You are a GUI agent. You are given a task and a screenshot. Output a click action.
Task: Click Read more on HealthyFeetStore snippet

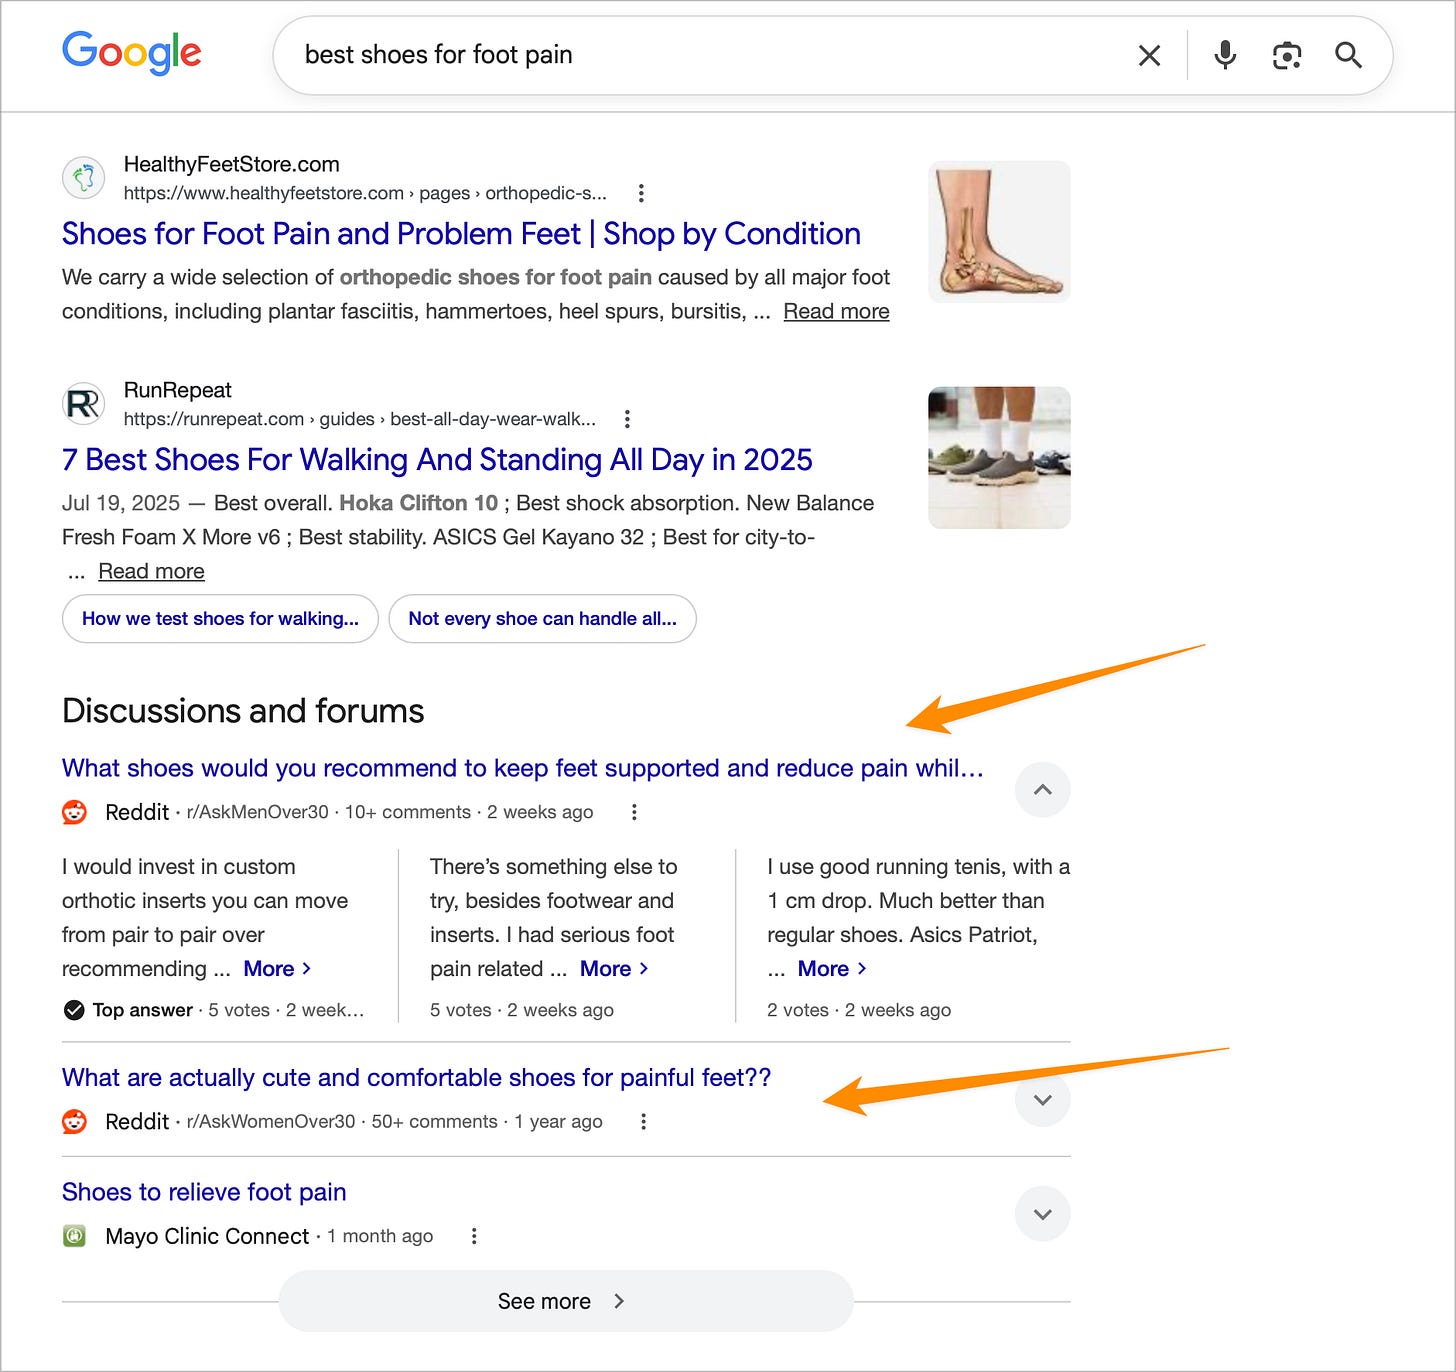click(836, 311)
